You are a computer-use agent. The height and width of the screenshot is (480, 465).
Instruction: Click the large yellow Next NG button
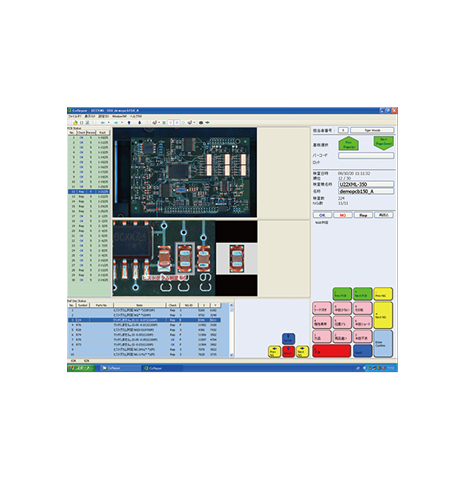point(383,315)
